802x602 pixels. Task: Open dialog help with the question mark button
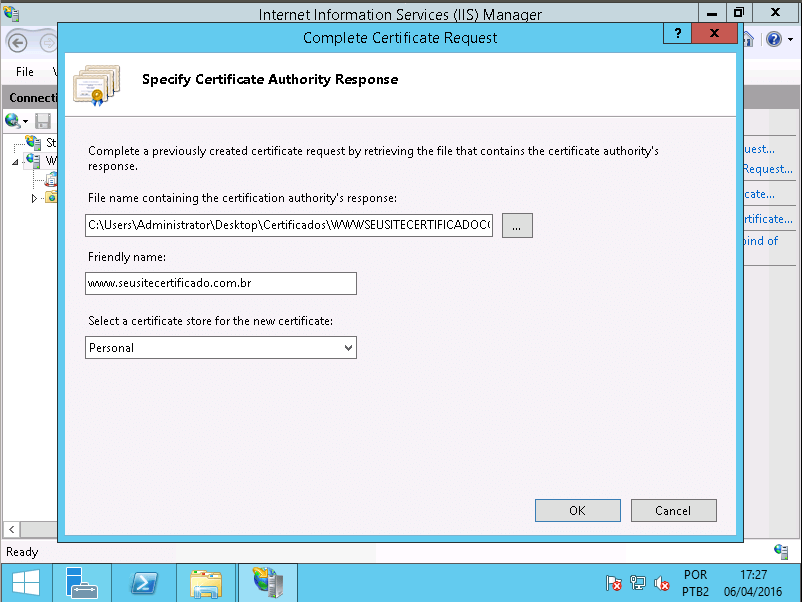pyautogui.click(x=678, y=34)
